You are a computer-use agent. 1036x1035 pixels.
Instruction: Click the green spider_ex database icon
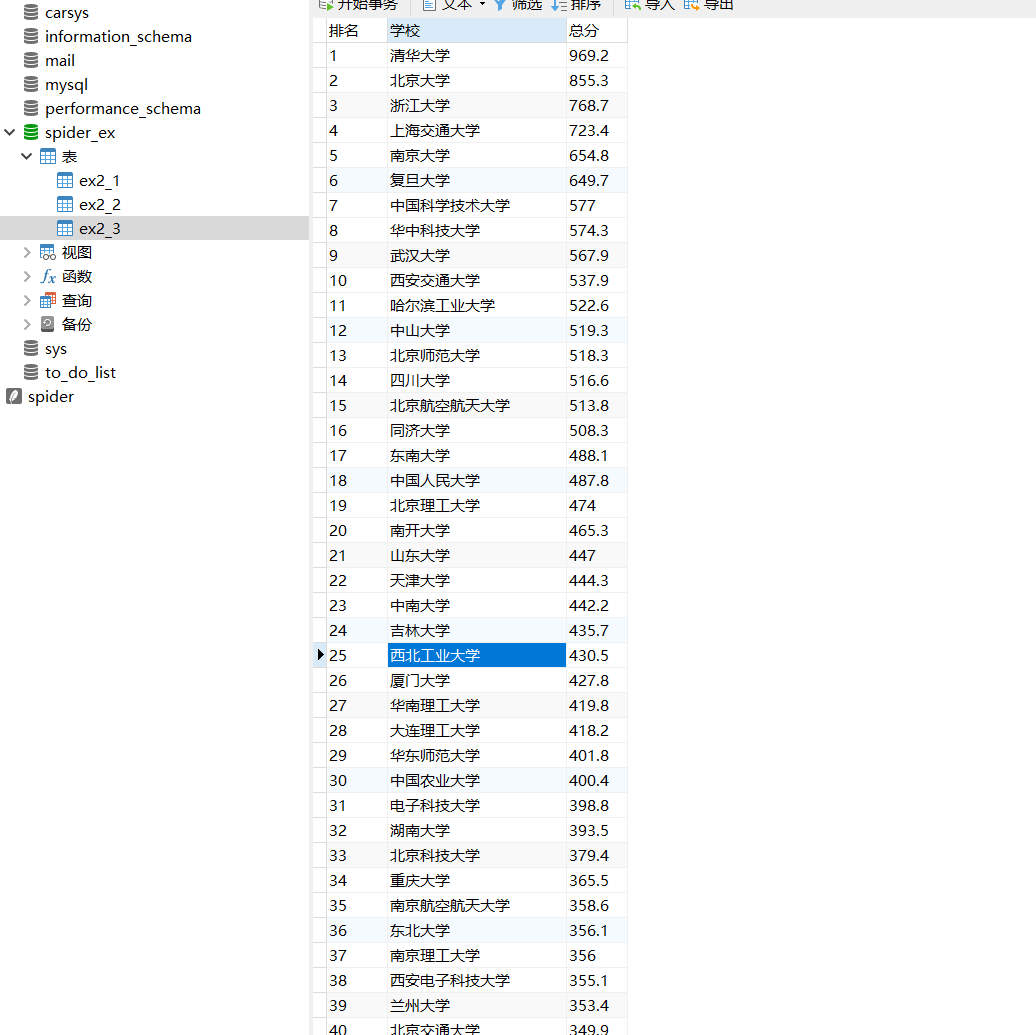pyautogui.click(x=30, y=132)
